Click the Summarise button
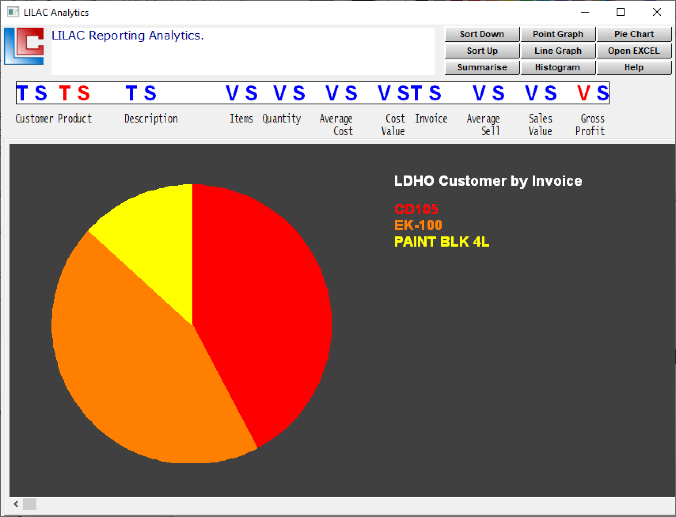This screenshot has height=517, width=676. (481, 67)
